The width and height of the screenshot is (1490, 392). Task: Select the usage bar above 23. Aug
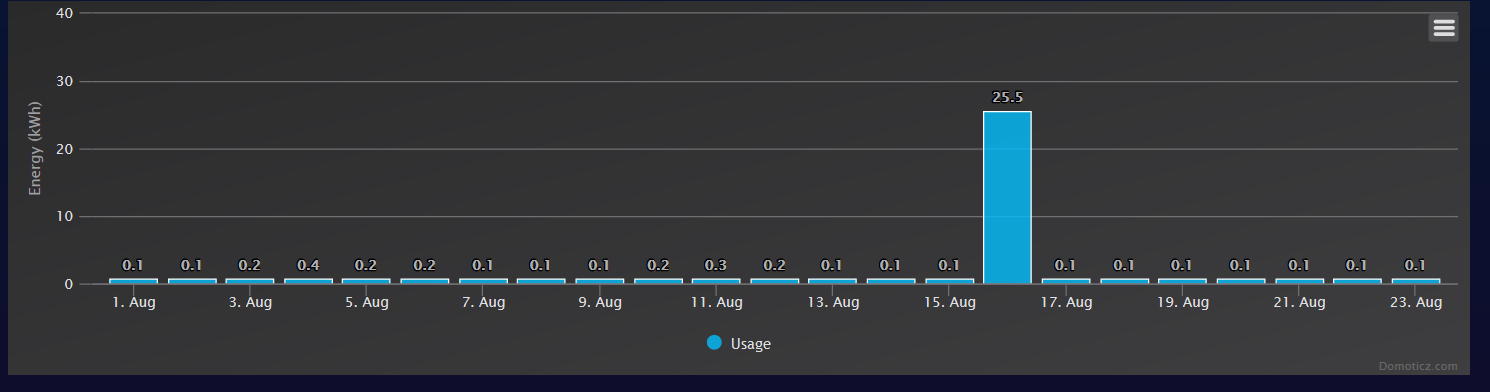1415,281
